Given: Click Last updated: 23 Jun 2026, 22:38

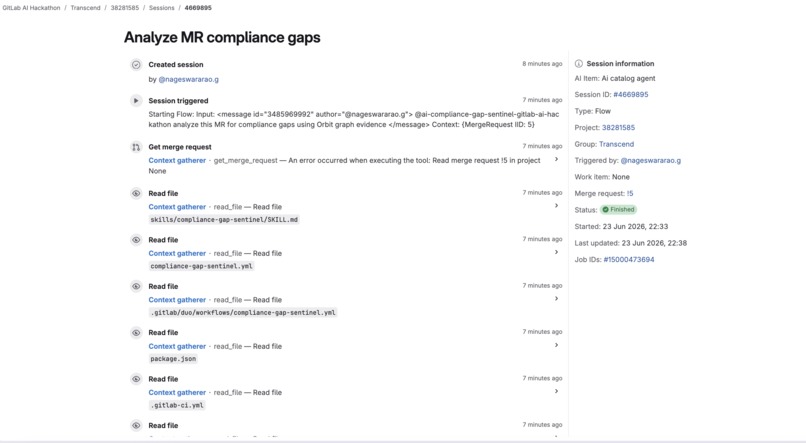Looking at the screenshot, I should pos(631,243).
